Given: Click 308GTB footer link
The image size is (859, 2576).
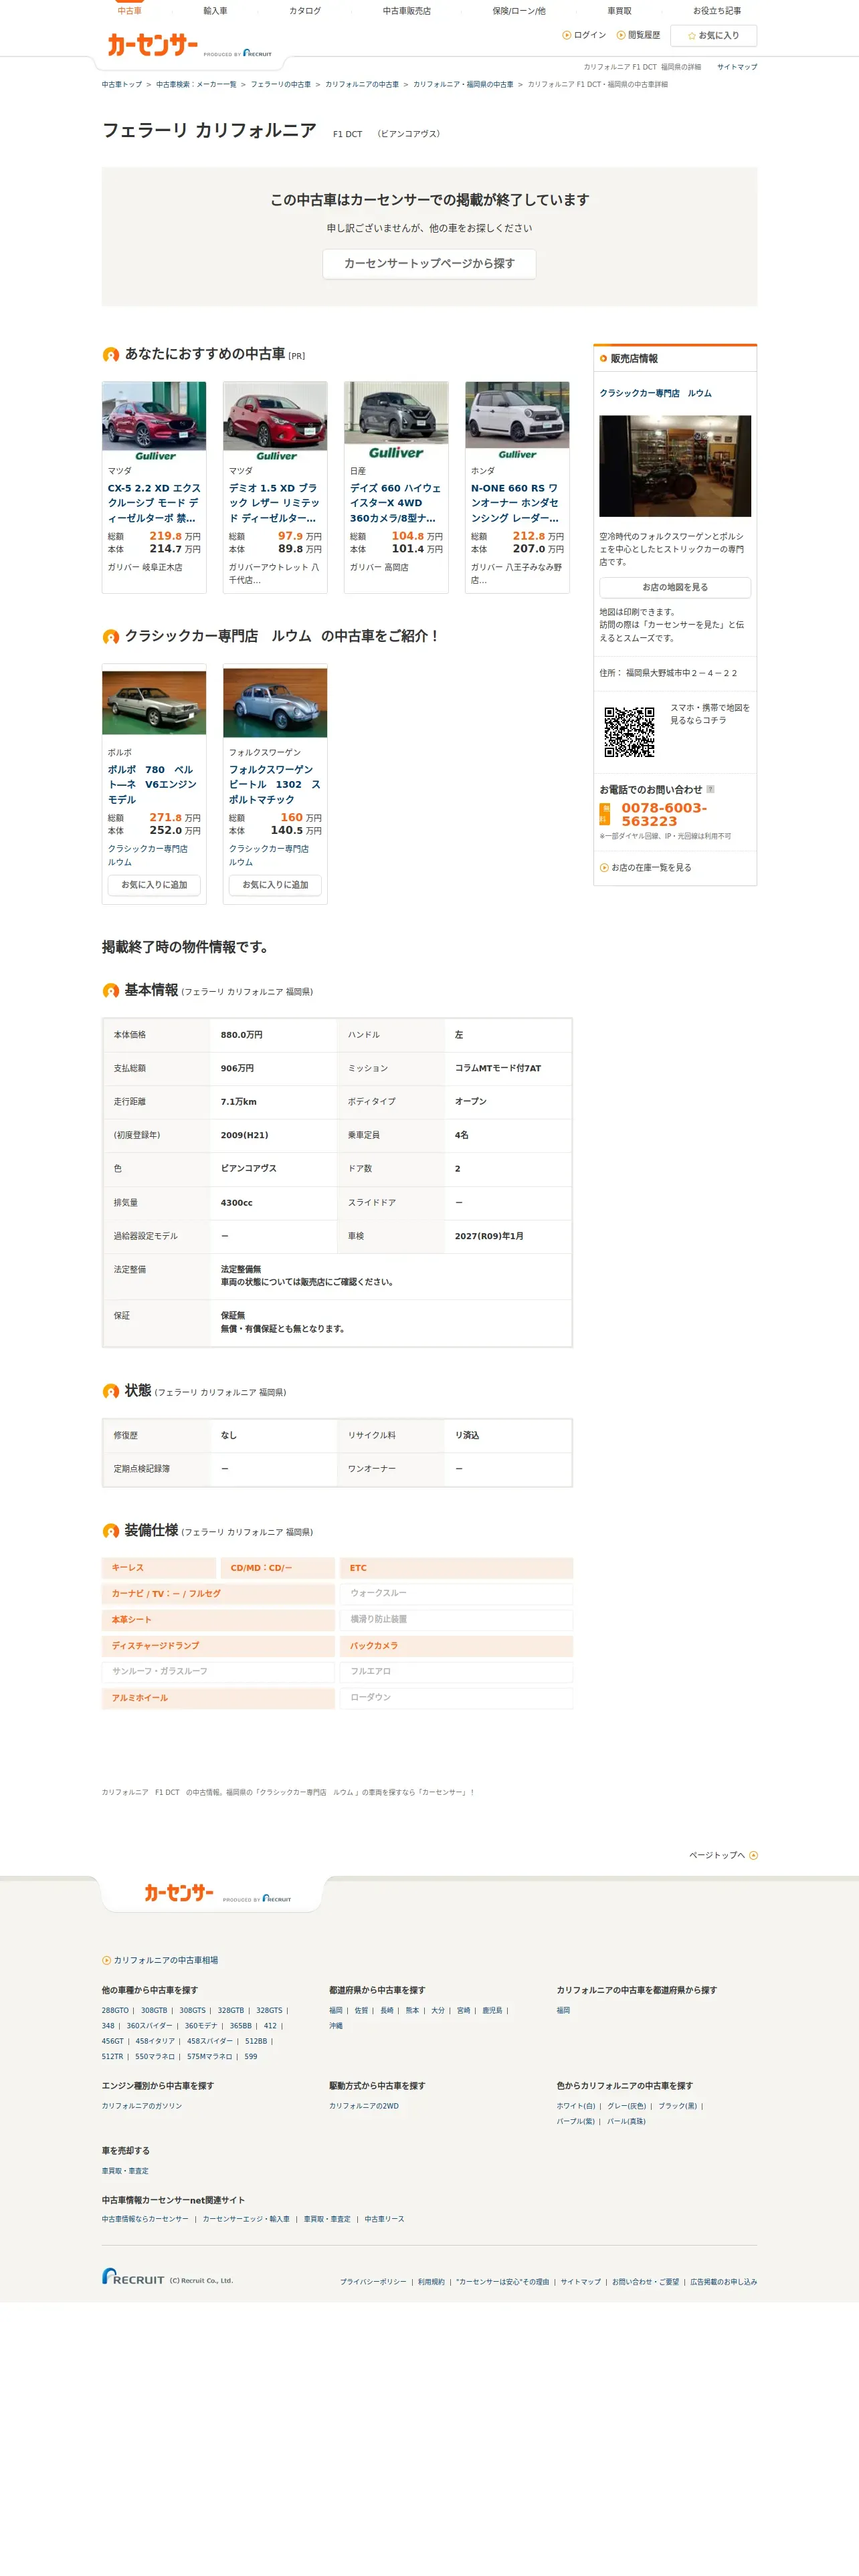Looking at the screenshot, I should 154,2010.
